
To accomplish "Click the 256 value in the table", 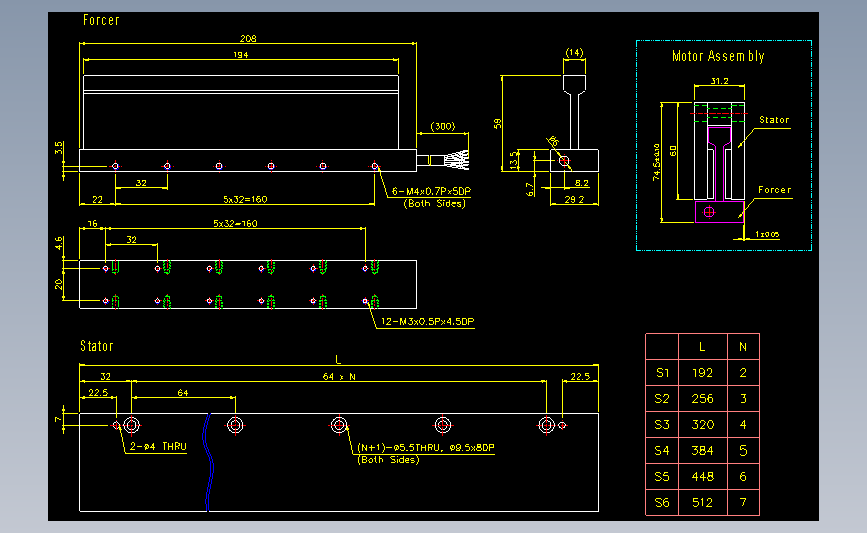I will (x=703, y=399).
